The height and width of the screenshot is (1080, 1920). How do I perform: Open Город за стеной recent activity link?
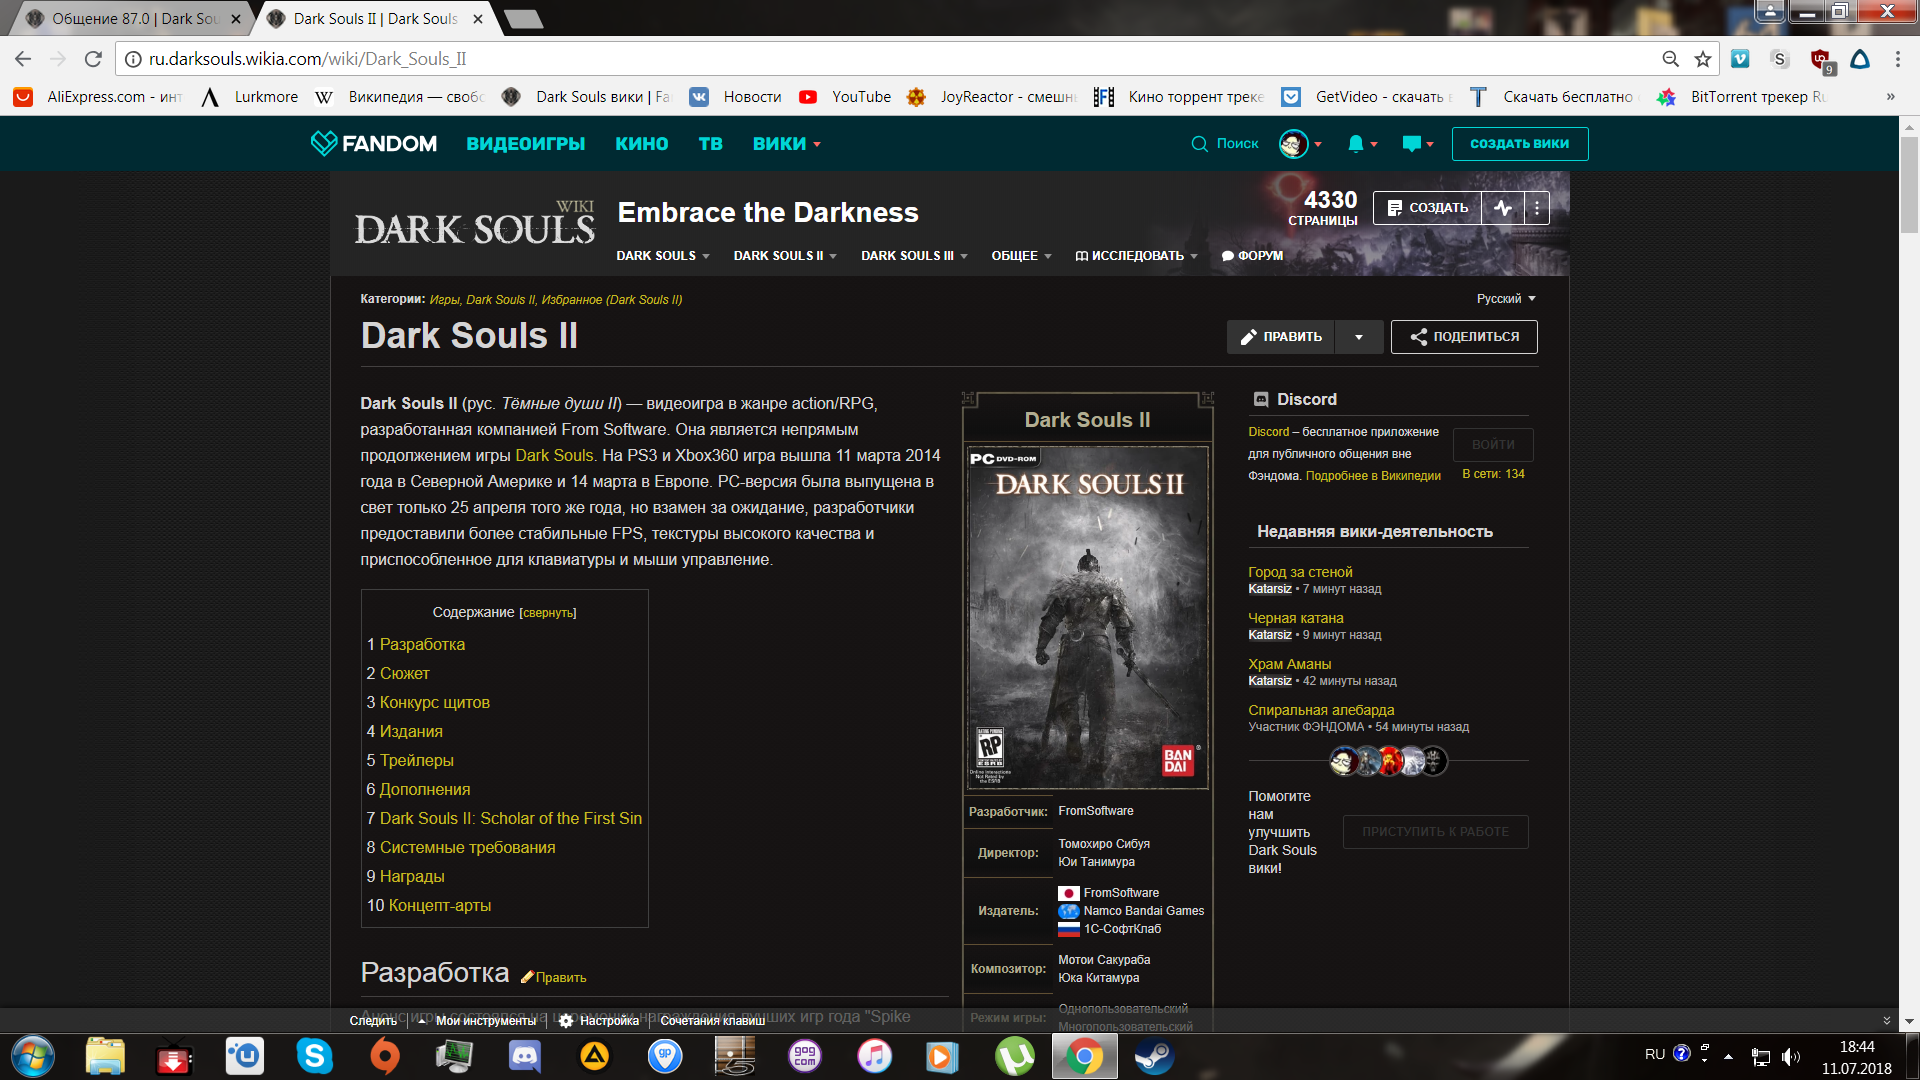[1300, 572]
